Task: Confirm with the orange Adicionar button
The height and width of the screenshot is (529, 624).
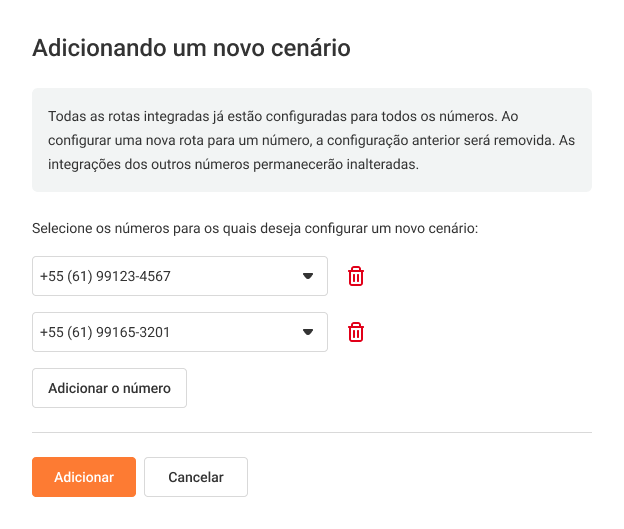Action: tap(84, 477)
